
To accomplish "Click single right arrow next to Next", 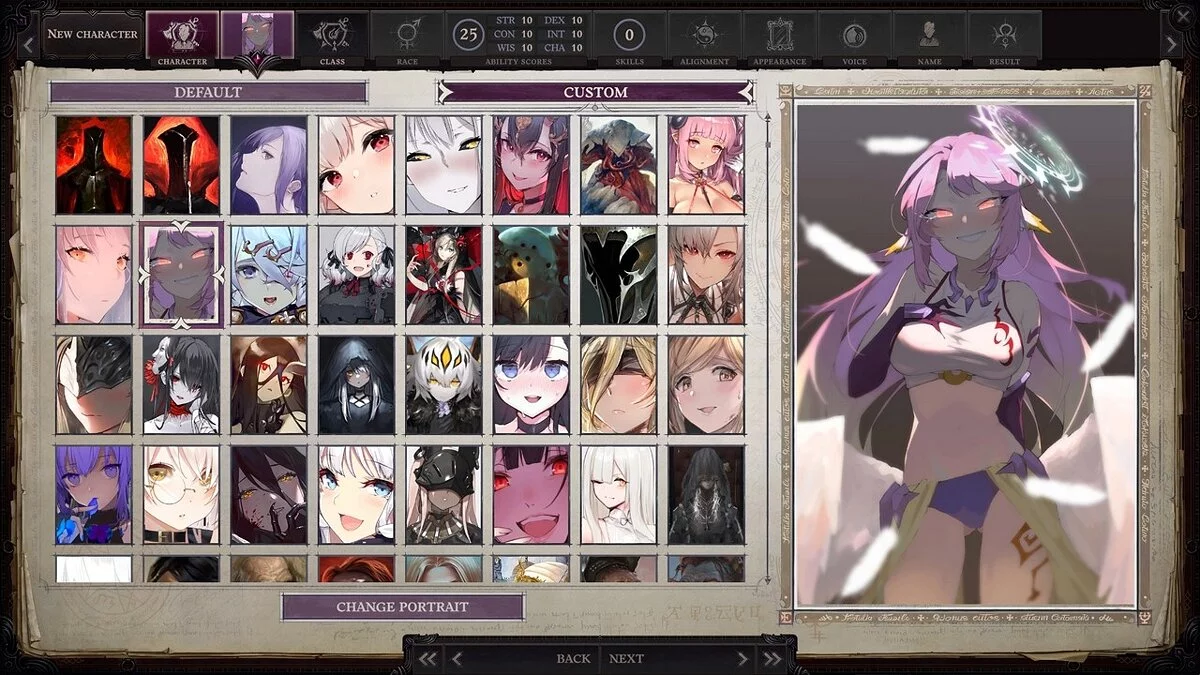I will [742, 658].
